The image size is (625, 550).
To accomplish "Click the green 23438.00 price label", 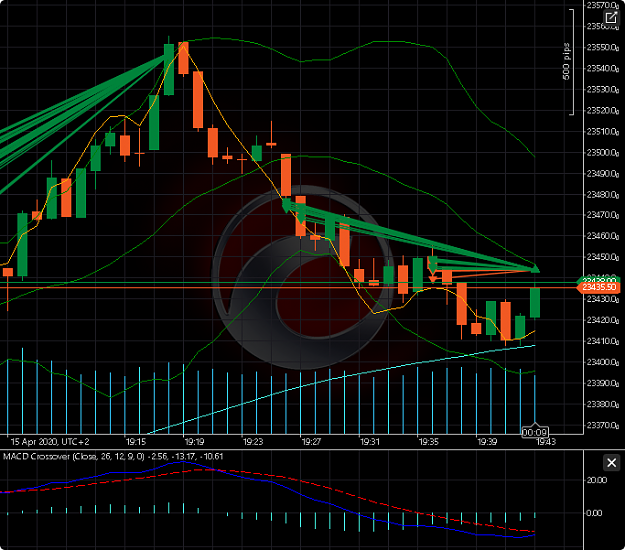I will click(x=599, y=280).
